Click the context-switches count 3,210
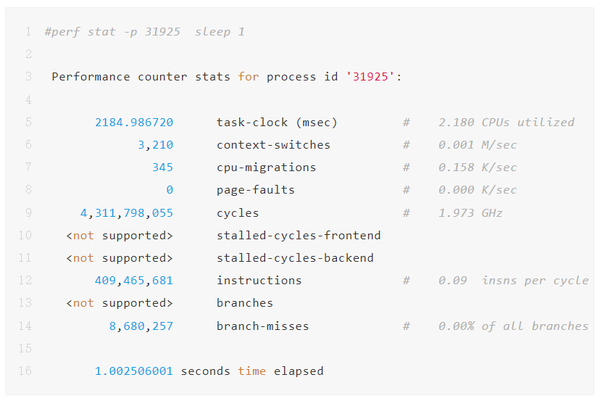 [155, 145]
